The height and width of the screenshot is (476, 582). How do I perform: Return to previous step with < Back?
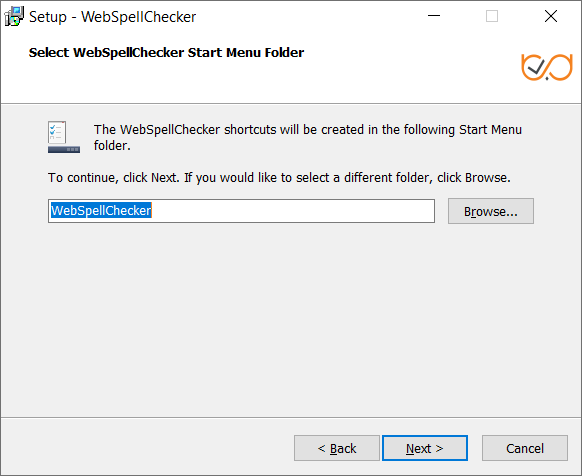tap(337, 448)
